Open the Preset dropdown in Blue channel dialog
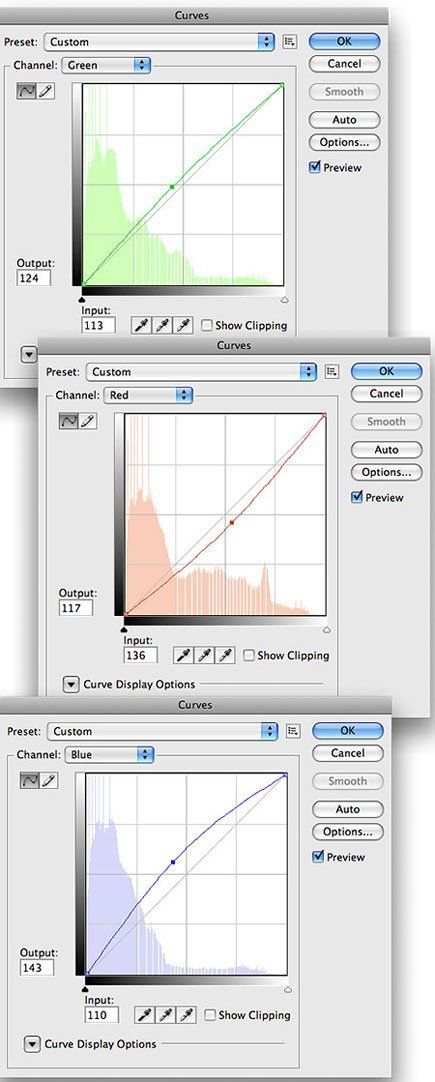 [x=162, y=731]
